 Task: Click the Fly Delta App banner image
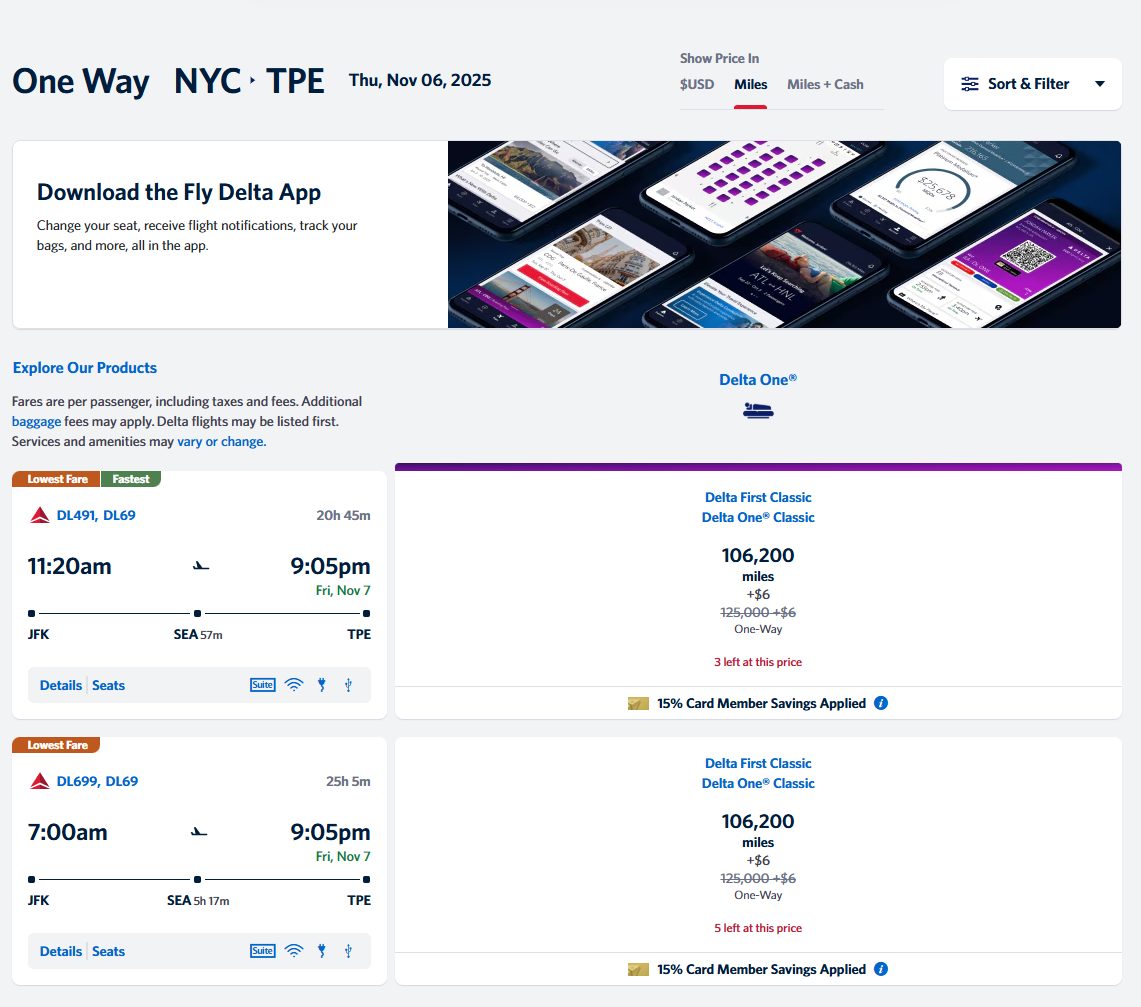coord(784,234)
